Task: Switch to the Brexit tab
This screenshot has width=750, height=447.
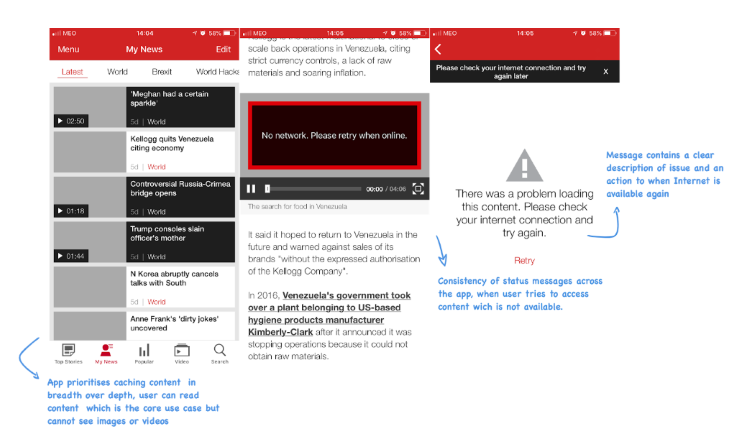Action: 162,72
